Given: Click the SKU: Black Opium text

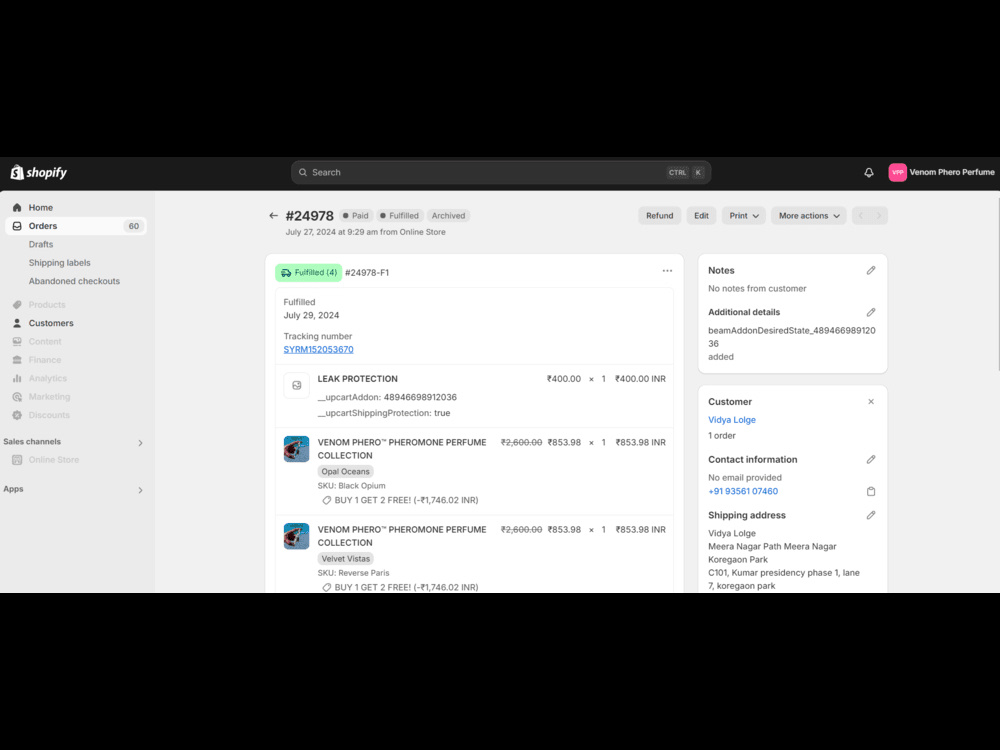Looking at the screenshot, I should [351, 486].
